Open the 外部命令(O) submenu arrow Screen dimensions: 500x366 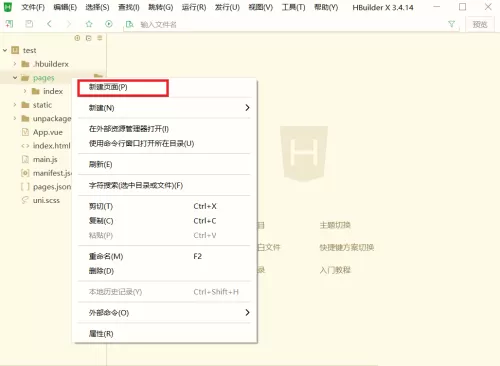tap(247, 312)
